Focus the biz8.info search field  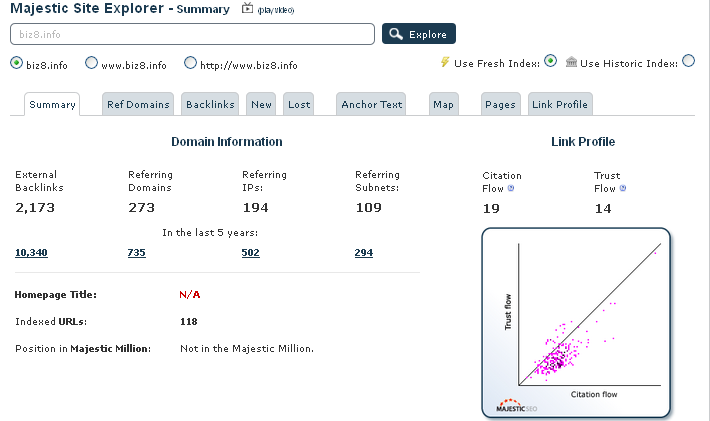(192, 34)
